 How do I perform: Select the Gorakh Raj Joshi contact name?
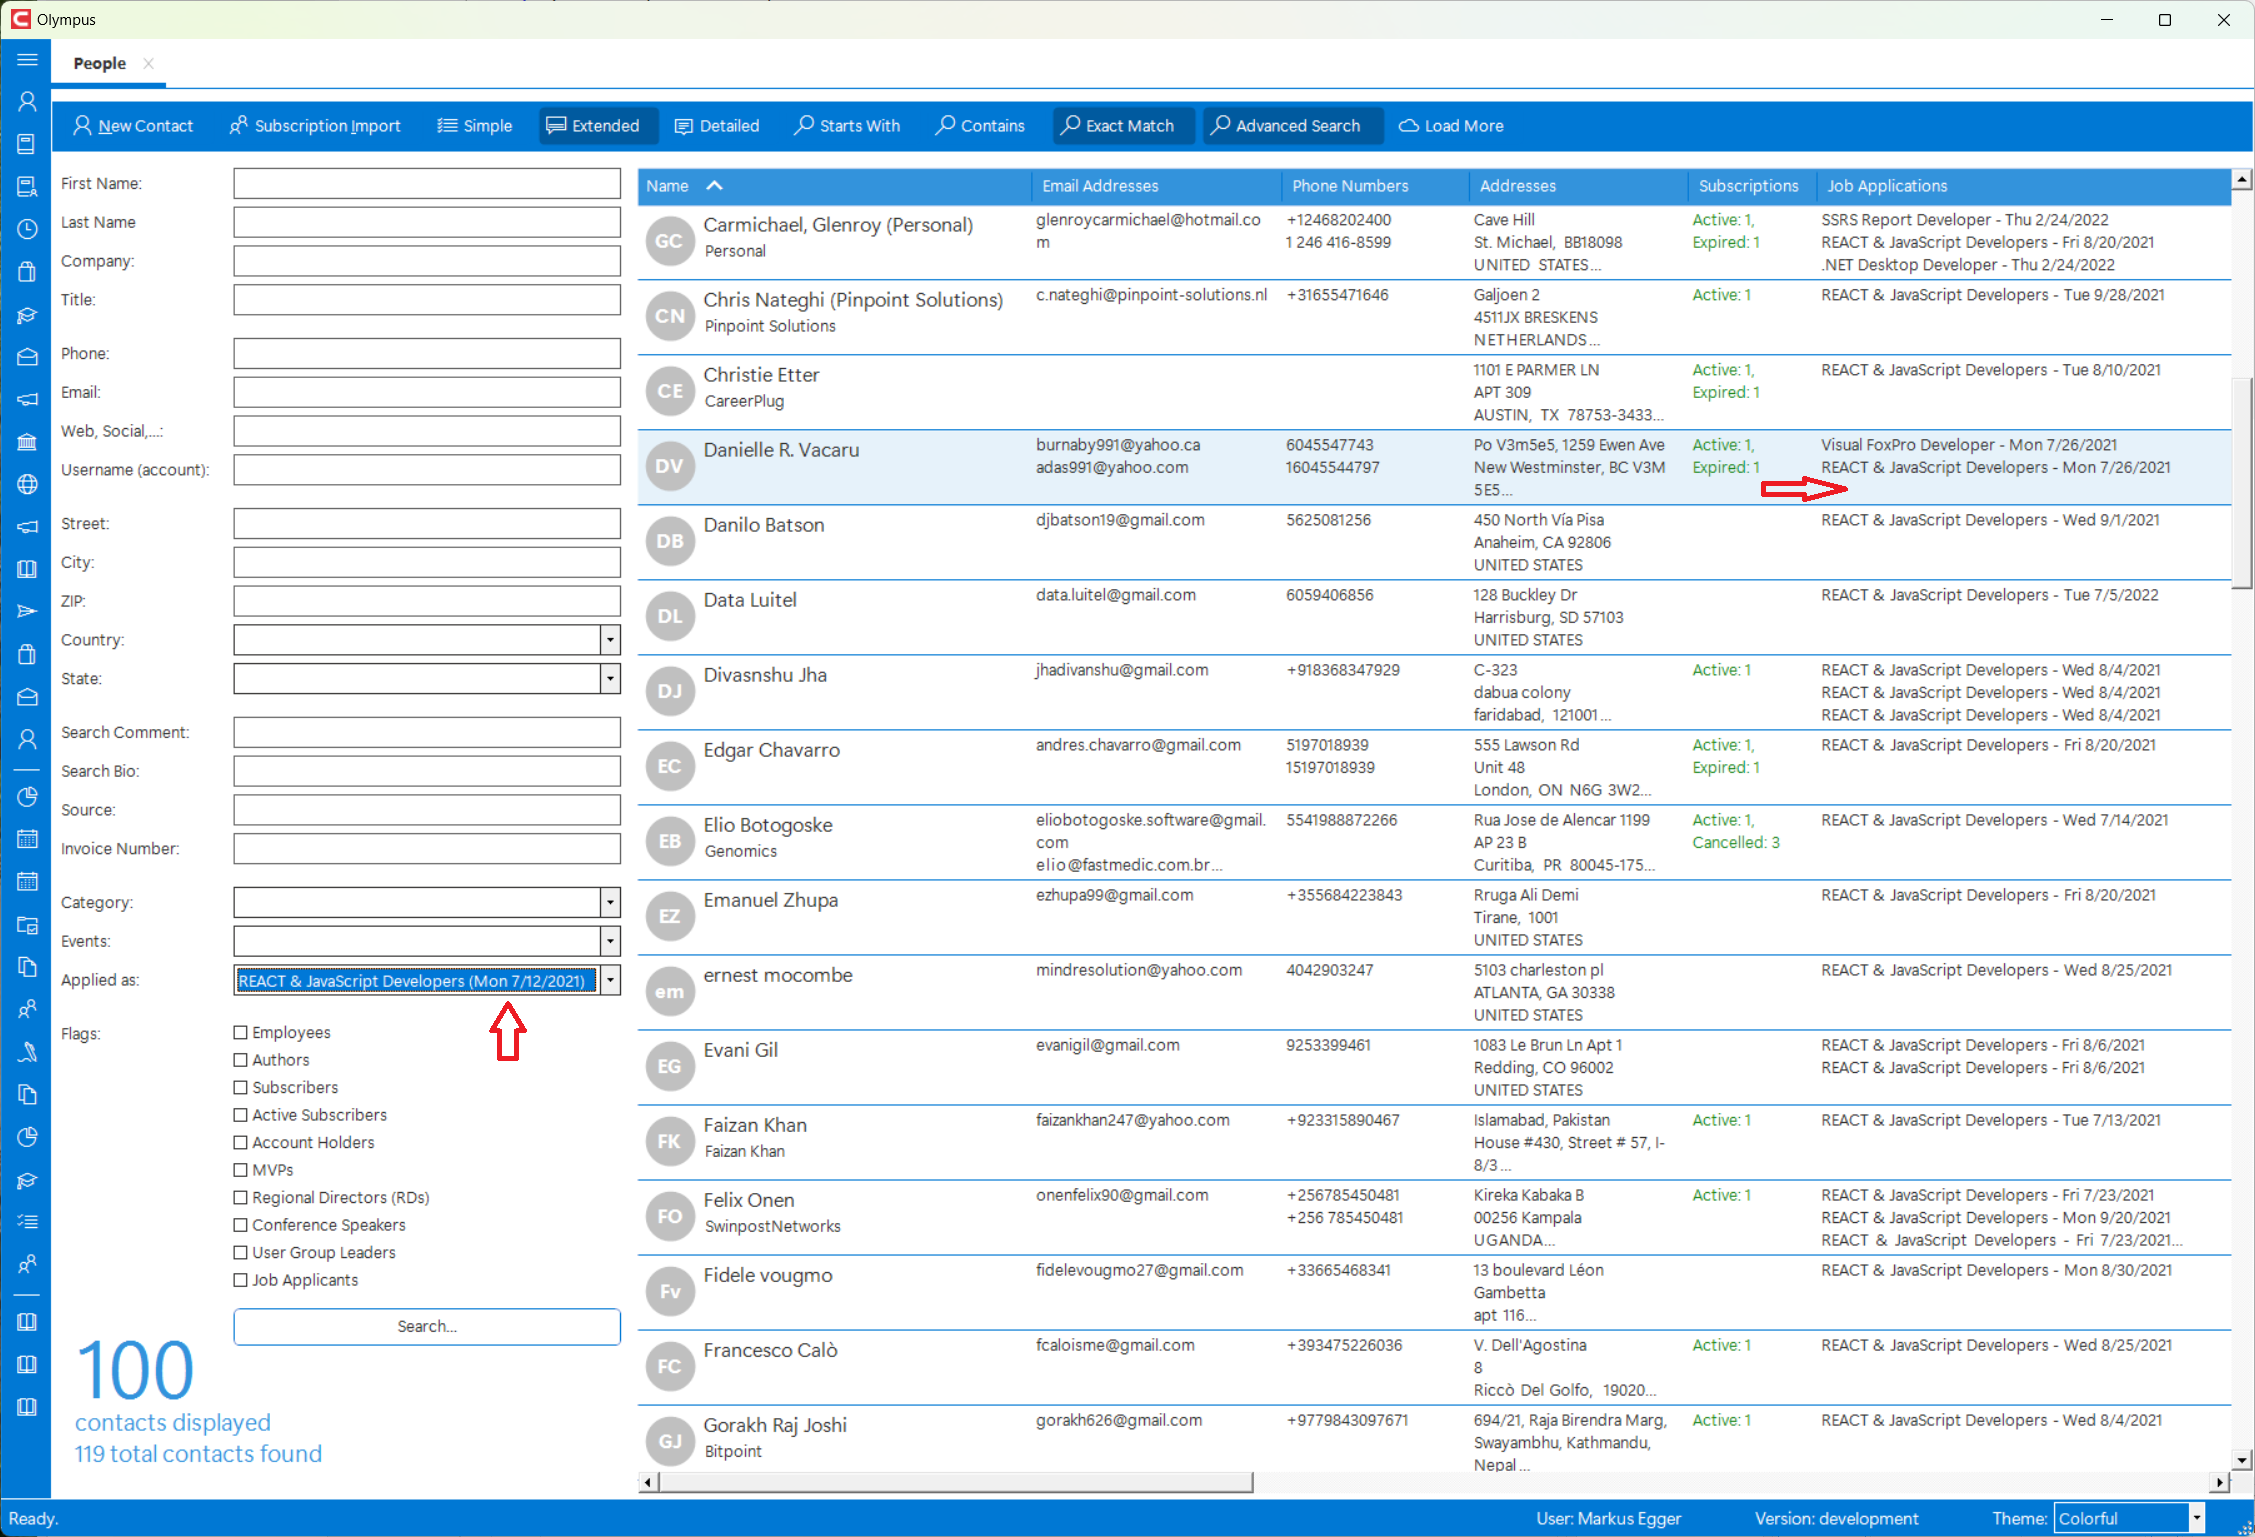click(774, 1425)
